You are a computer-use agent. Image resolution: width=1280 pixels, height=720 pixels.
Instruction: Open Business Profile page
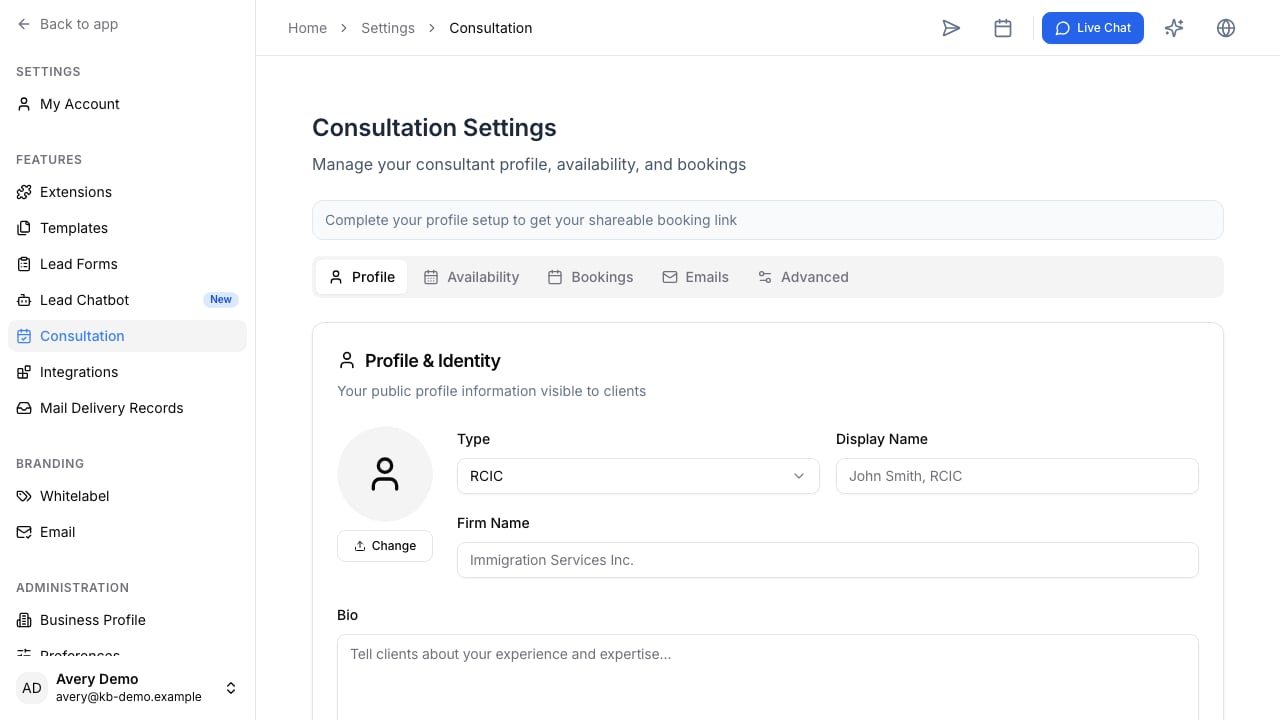click(x=127, y=620)
